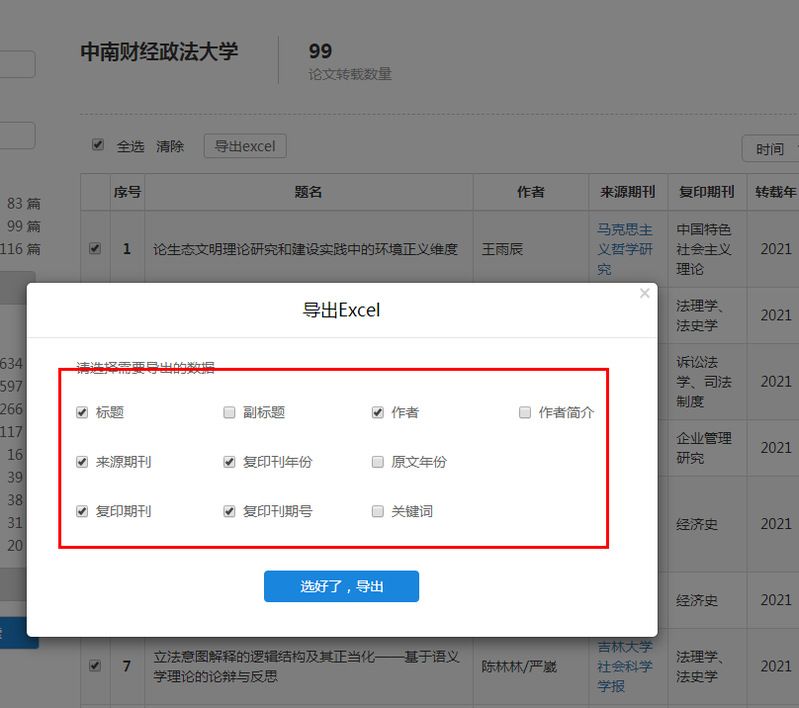Click the 选好了，导出 button
The image size is (799, 708).
coord(341,586)
